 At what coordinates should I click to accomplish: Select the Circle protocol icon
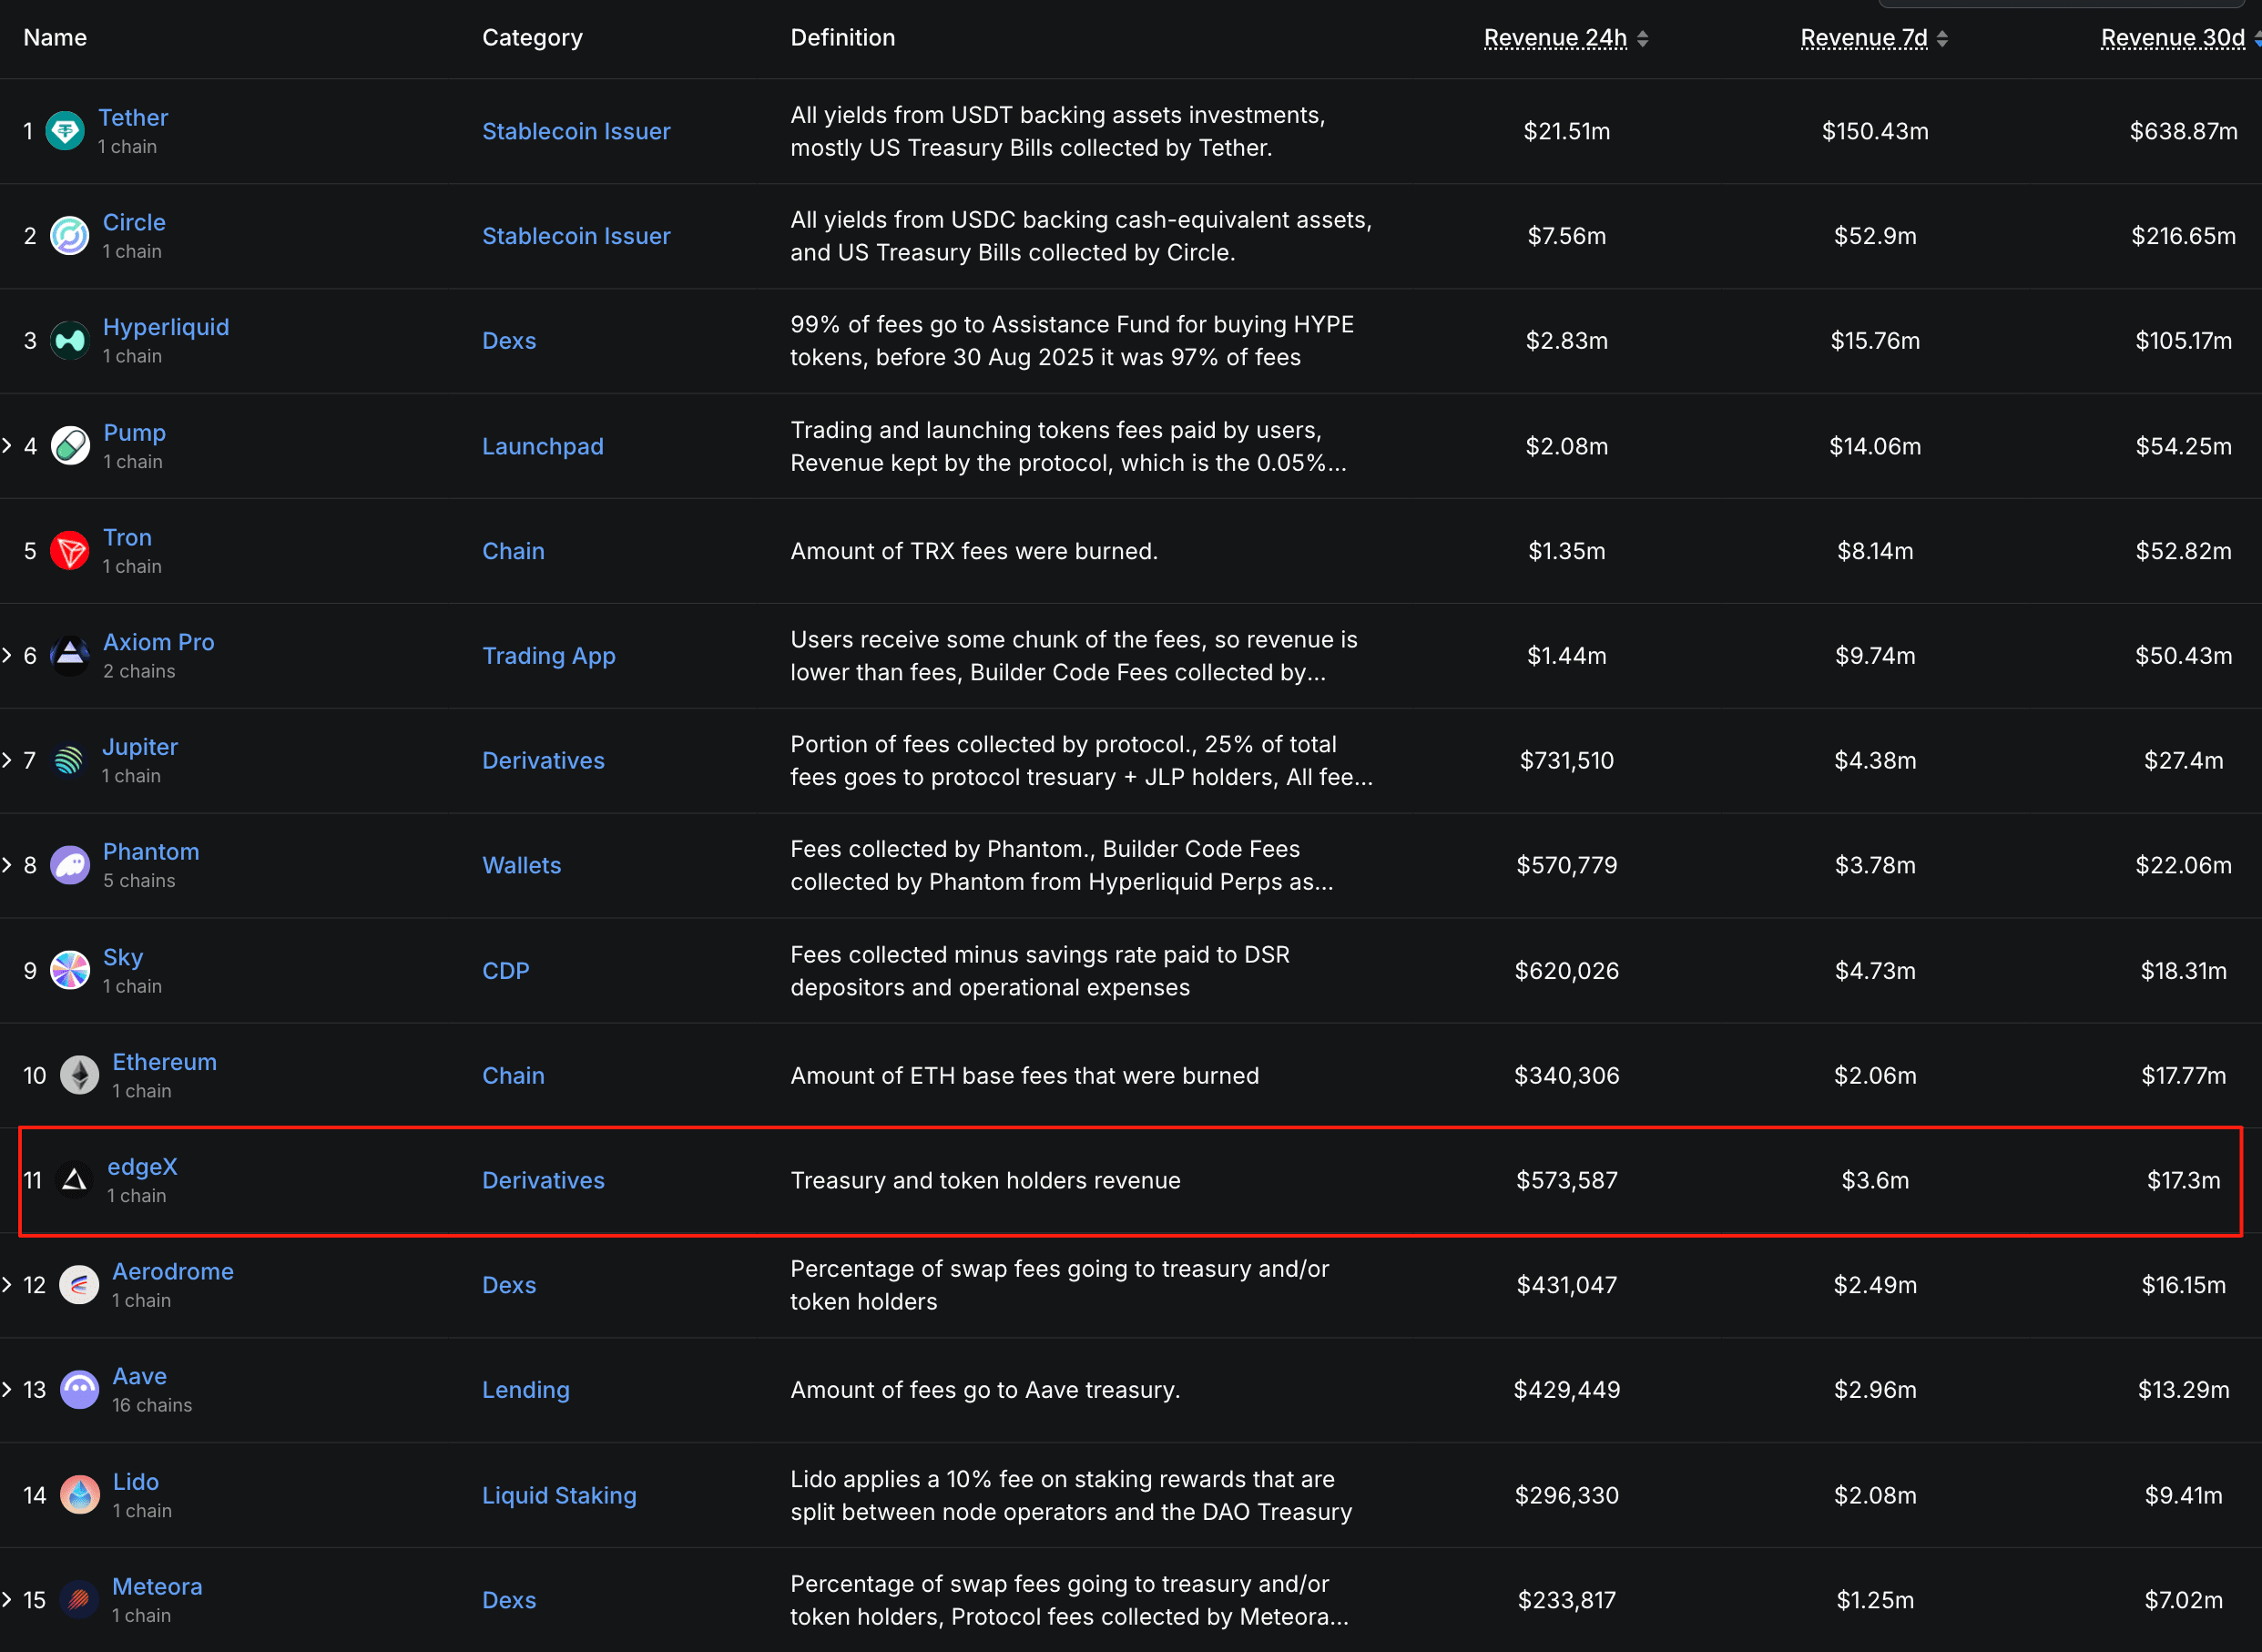69,236
